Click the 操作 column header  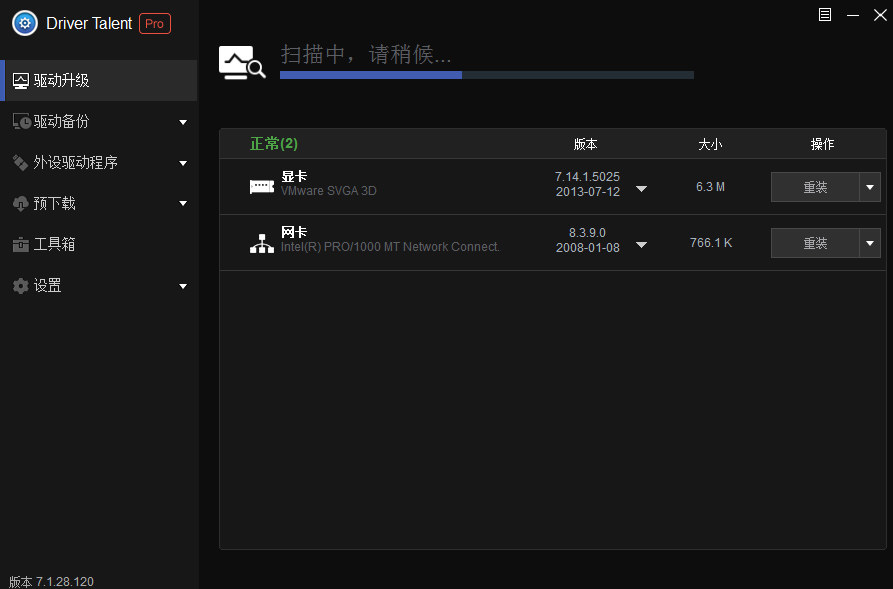pyautogui.click(x=822, y=144)
